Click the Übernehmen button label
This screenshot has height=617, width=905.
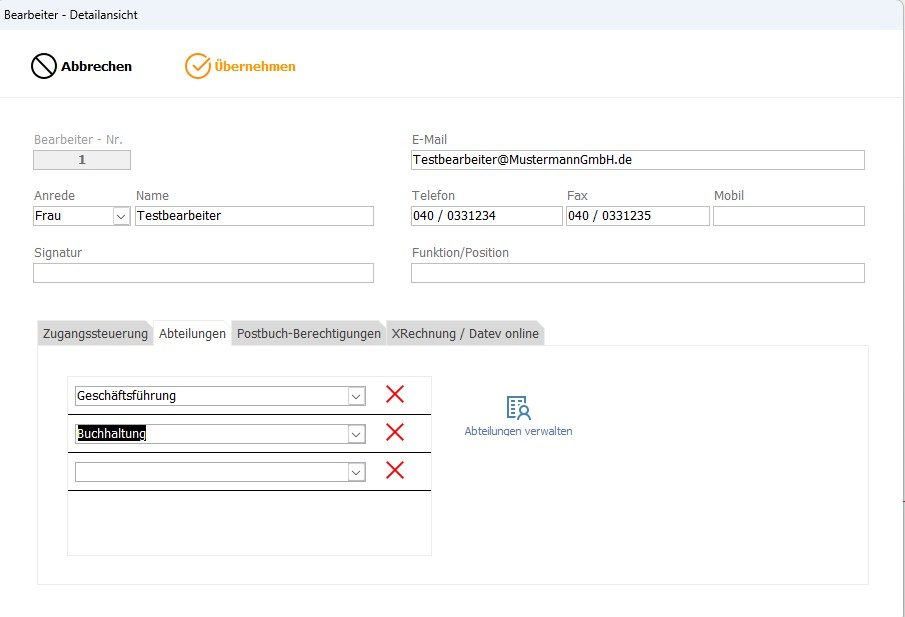coord(255,66)
